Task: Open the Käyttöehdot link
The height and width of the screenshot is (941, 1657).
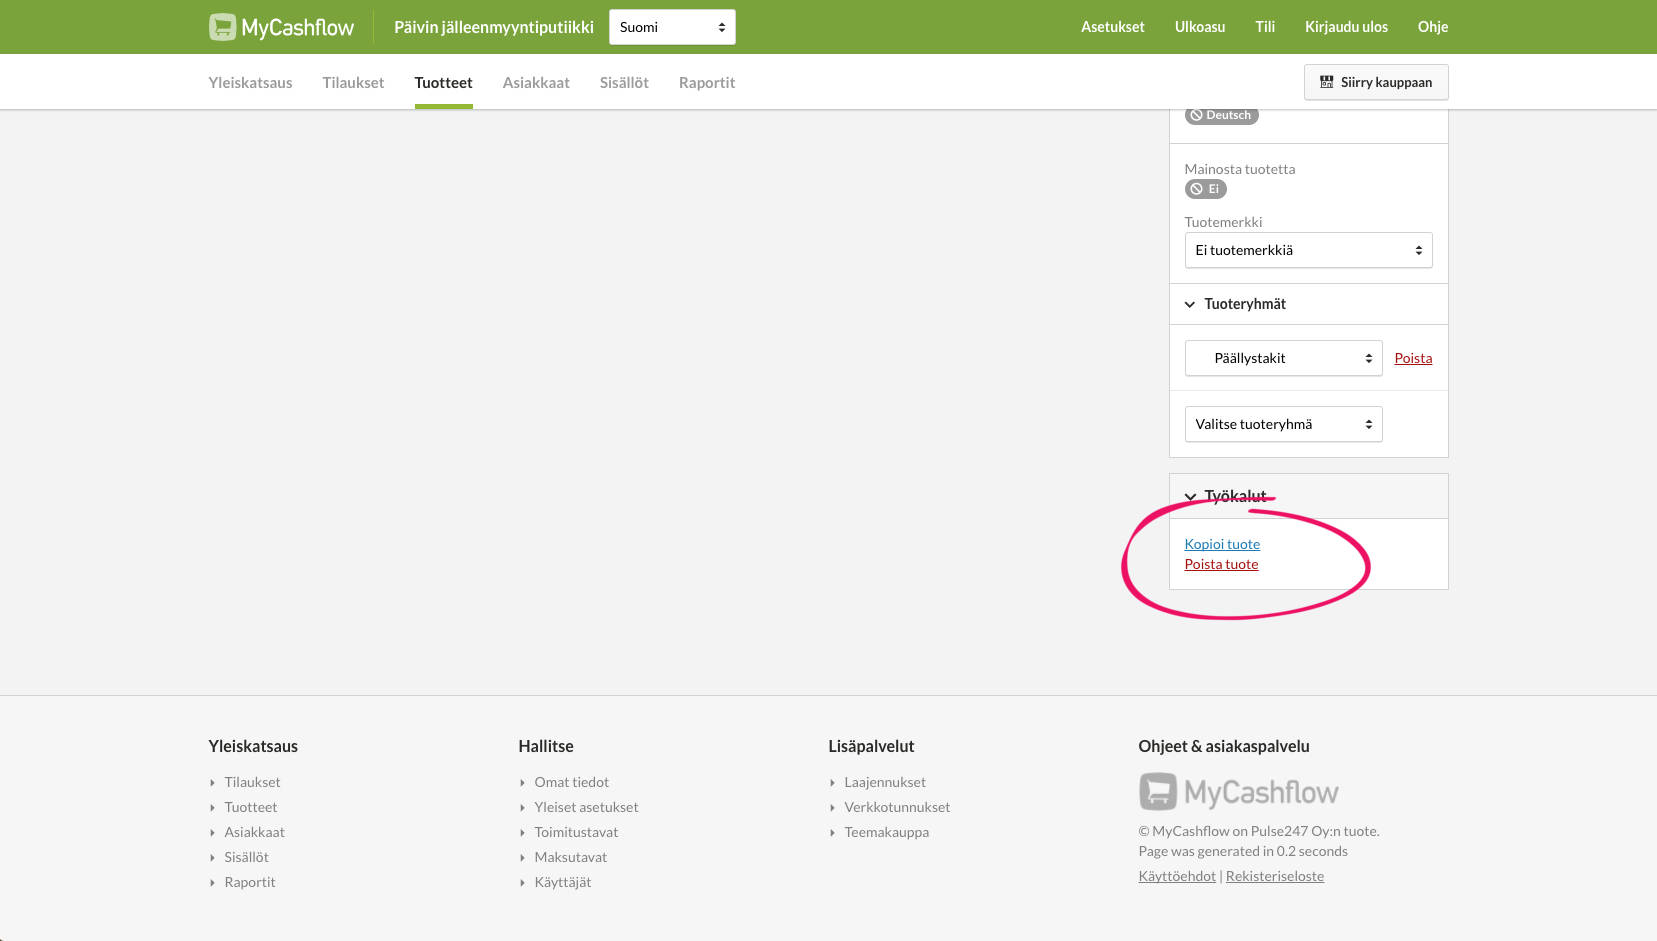Action: coord(1177,876)
